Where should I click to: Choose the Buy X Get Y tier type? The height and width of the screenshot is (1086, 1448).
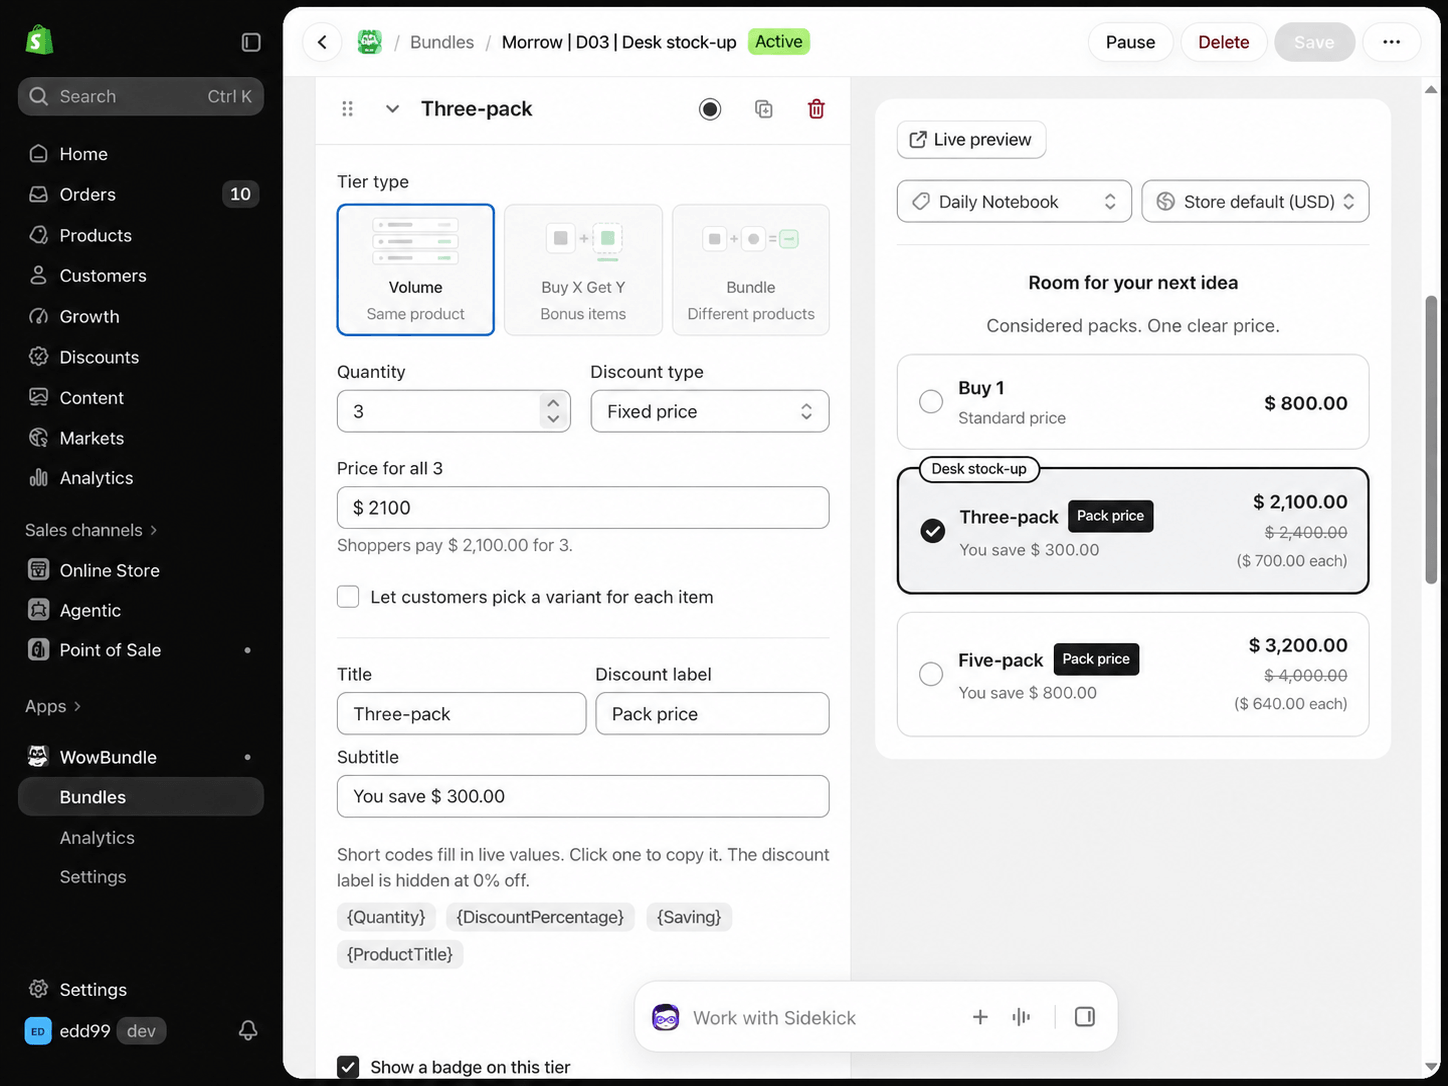583,270
